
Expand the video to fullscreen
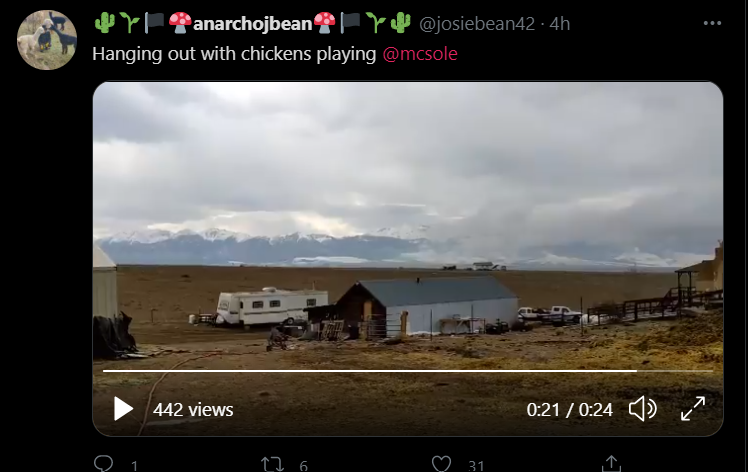(693, 409)
